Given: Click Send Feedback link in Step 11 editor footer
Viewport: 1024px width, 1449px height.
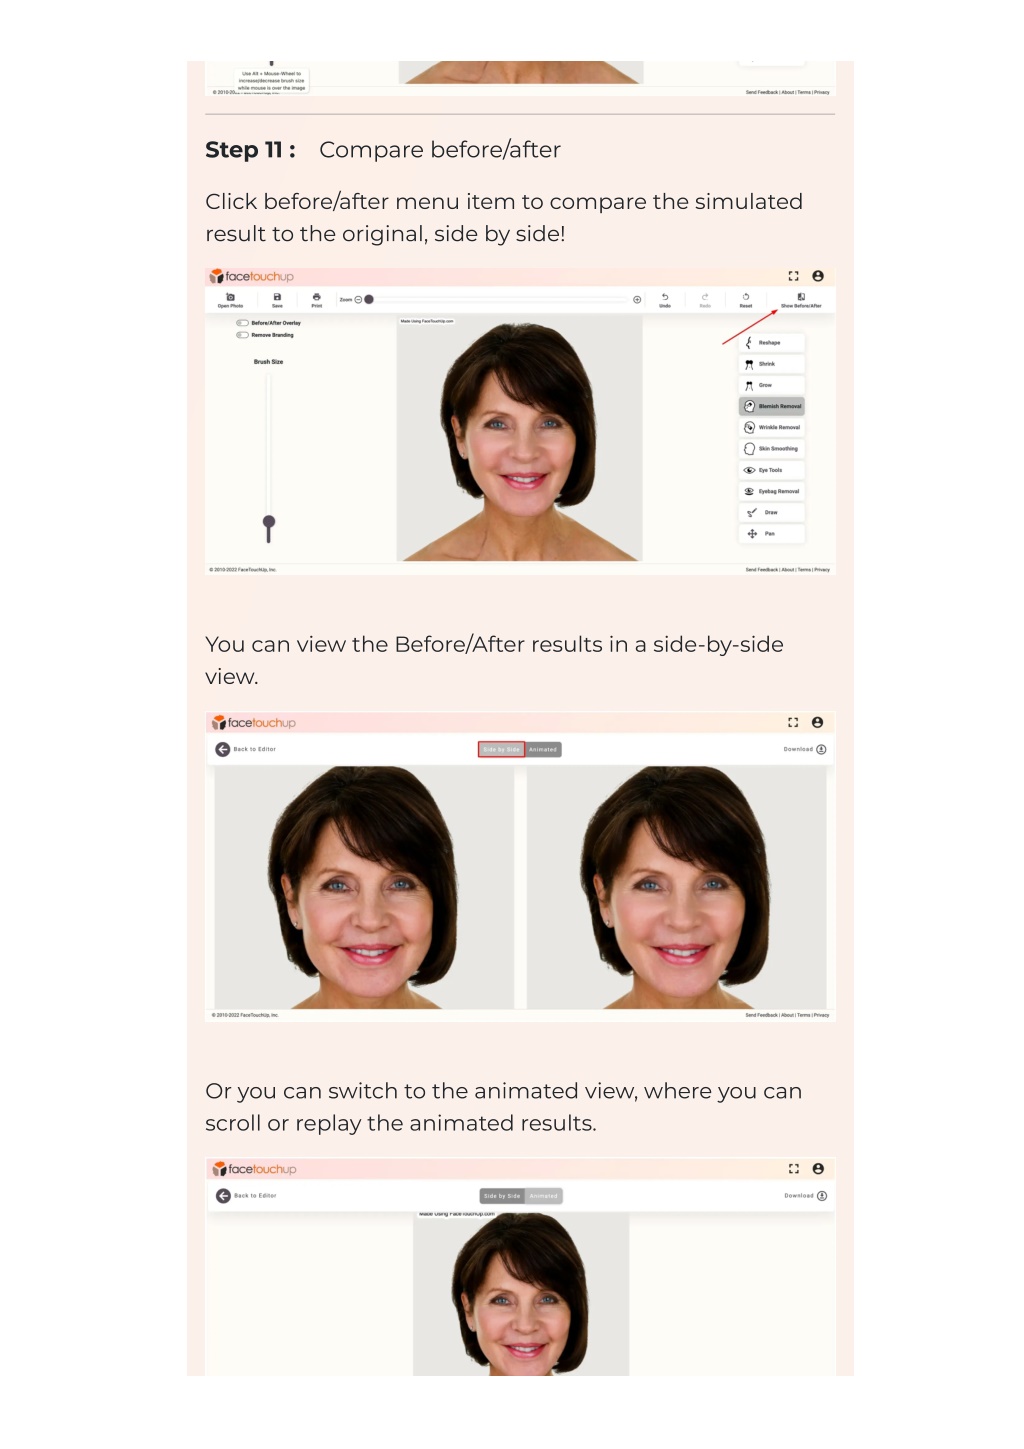Looking at the screenshot, I should click(x=762, y=570).
